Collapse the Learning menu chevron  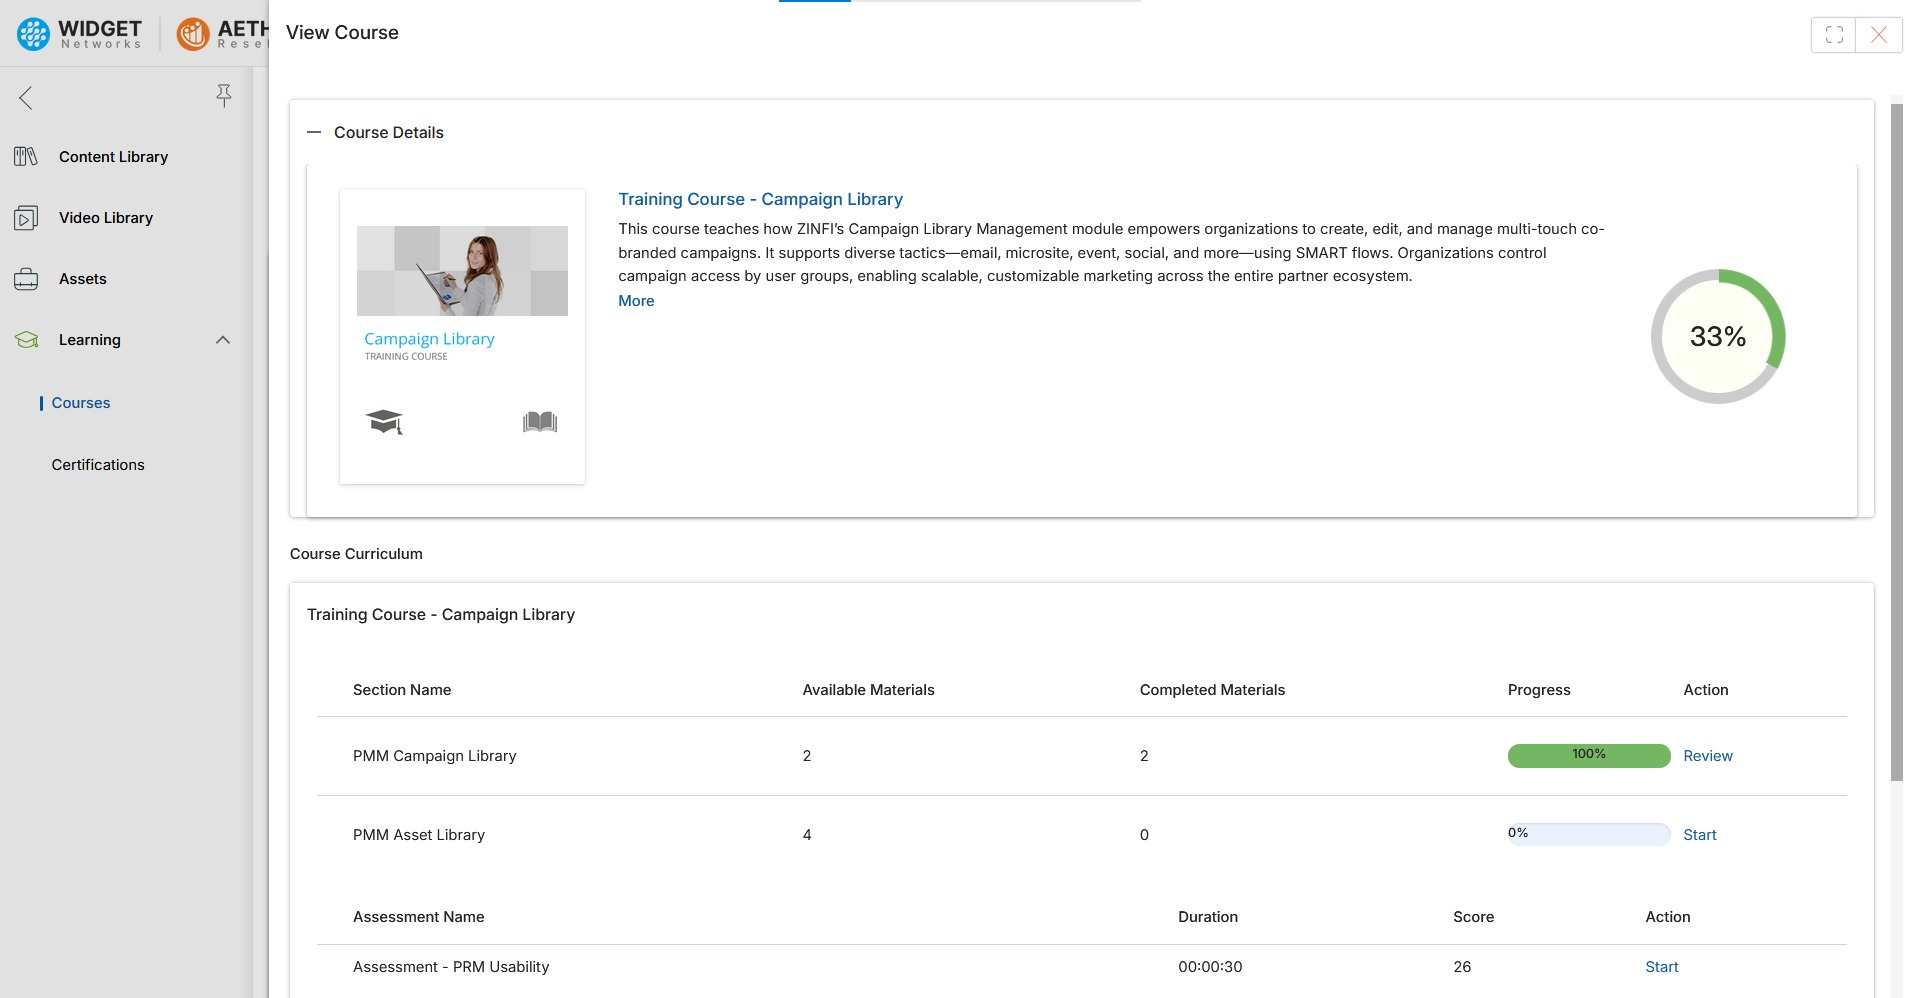coord(223,340)
